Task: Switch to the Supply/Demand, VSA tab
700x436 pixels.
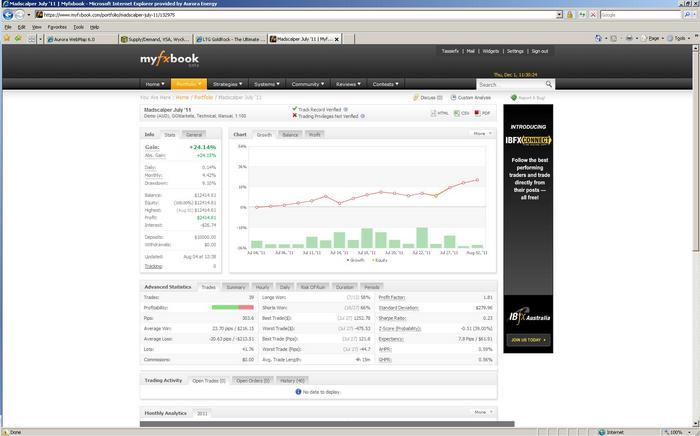Action: 155,39
